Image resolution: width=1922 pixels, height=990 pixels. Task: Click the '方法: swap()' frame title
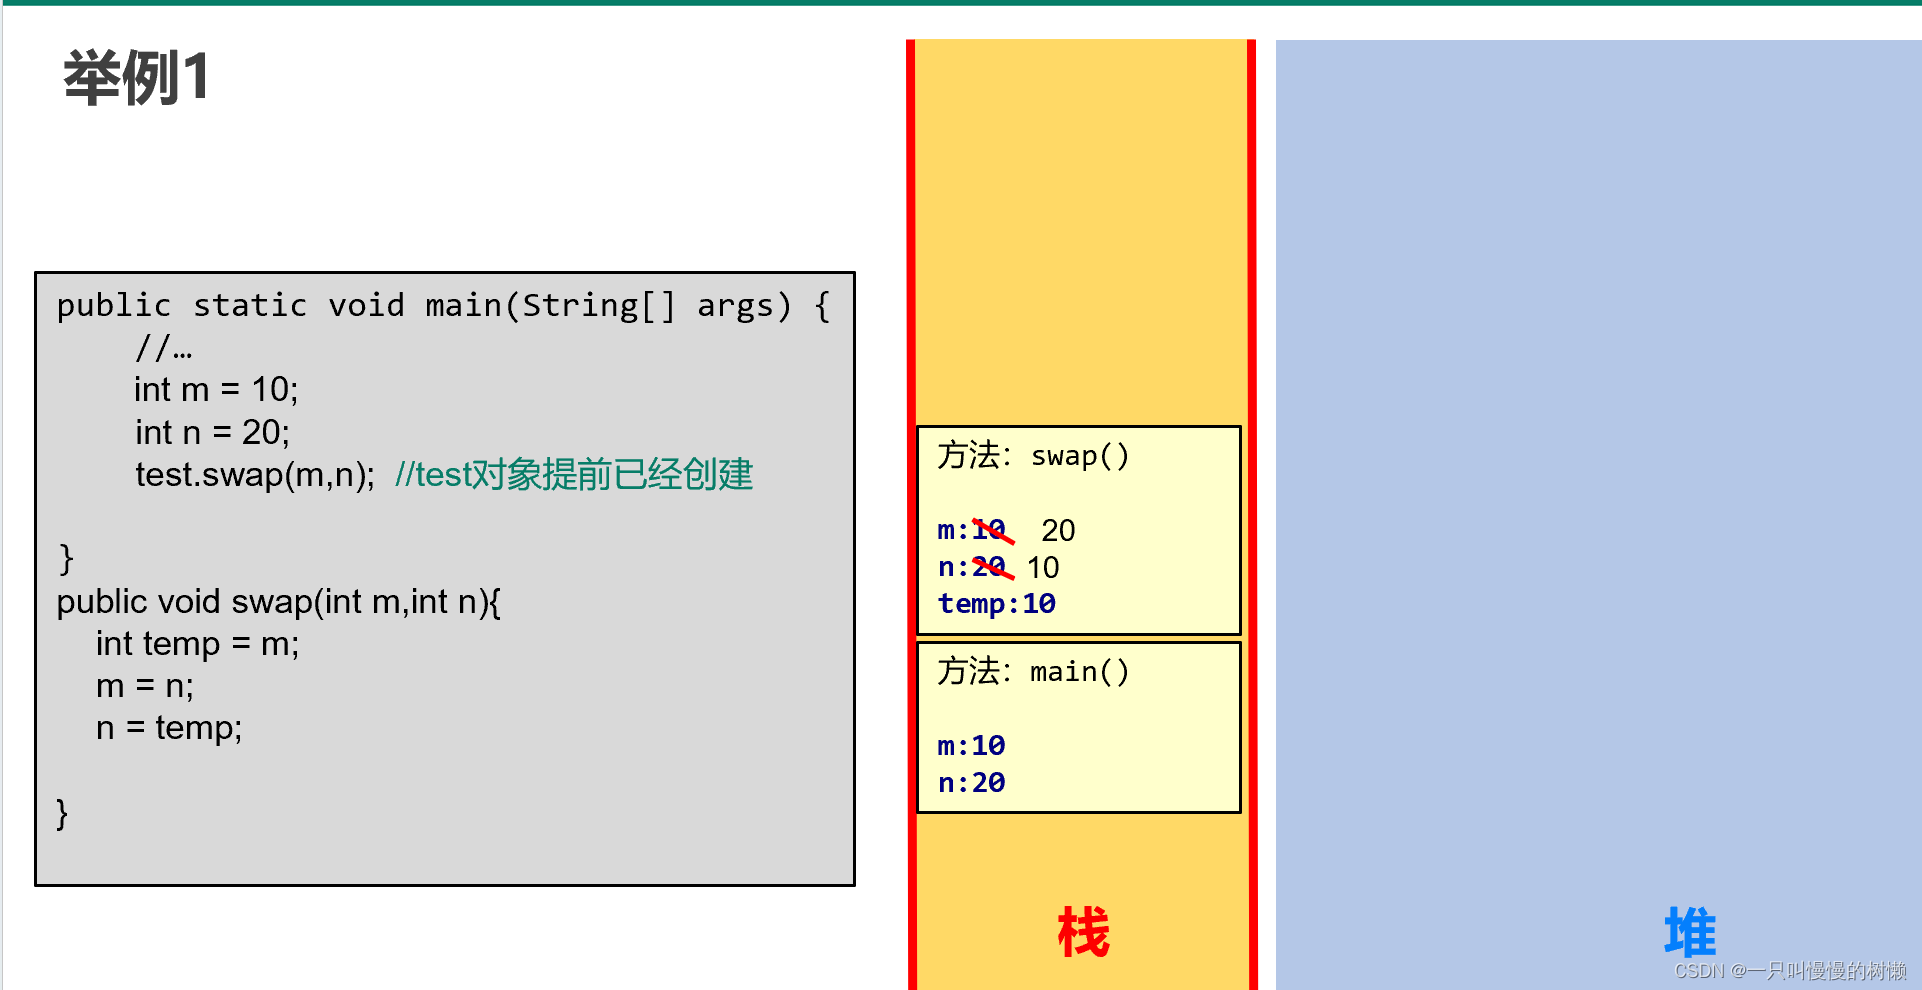[1033, 456]
